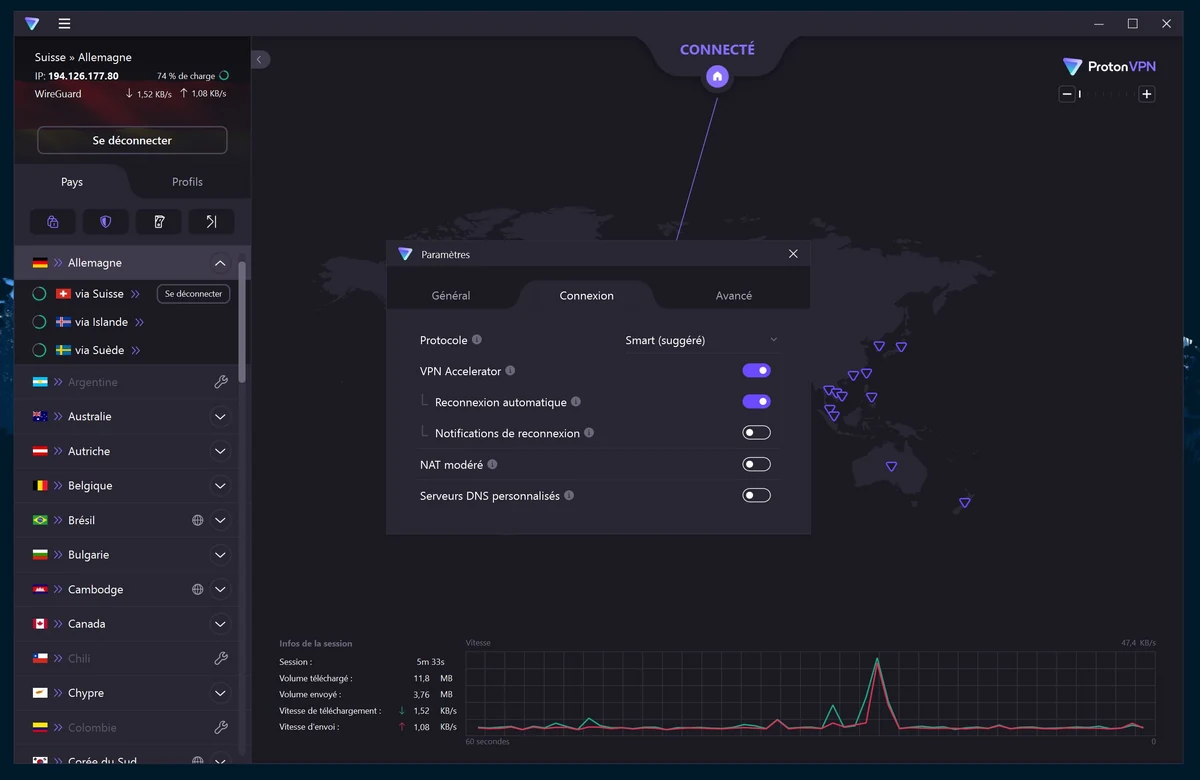Disable the VPN Accelerator switch
Screen dimensions: 1200x780
[756, 371]
